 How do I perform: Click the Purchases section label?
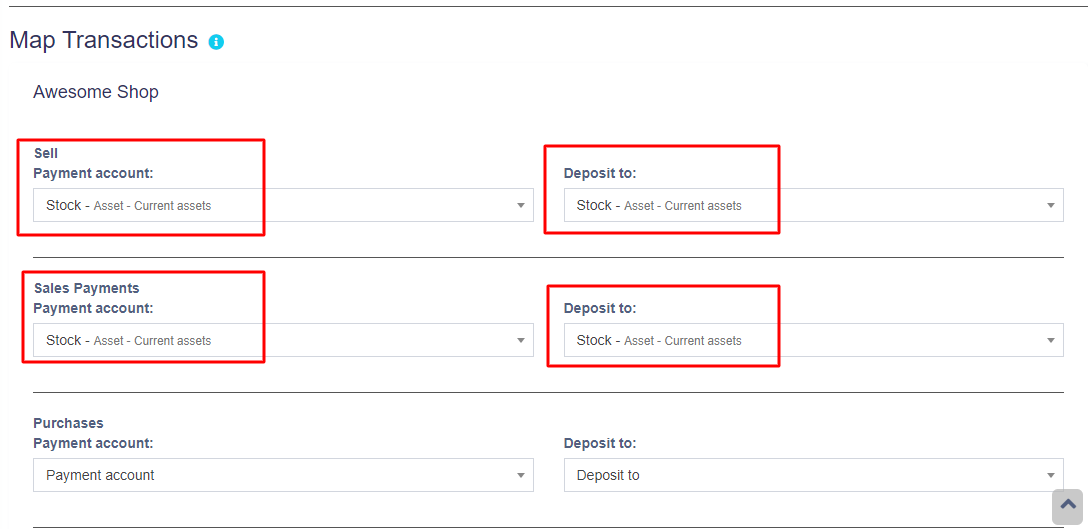tap(68, 423)
